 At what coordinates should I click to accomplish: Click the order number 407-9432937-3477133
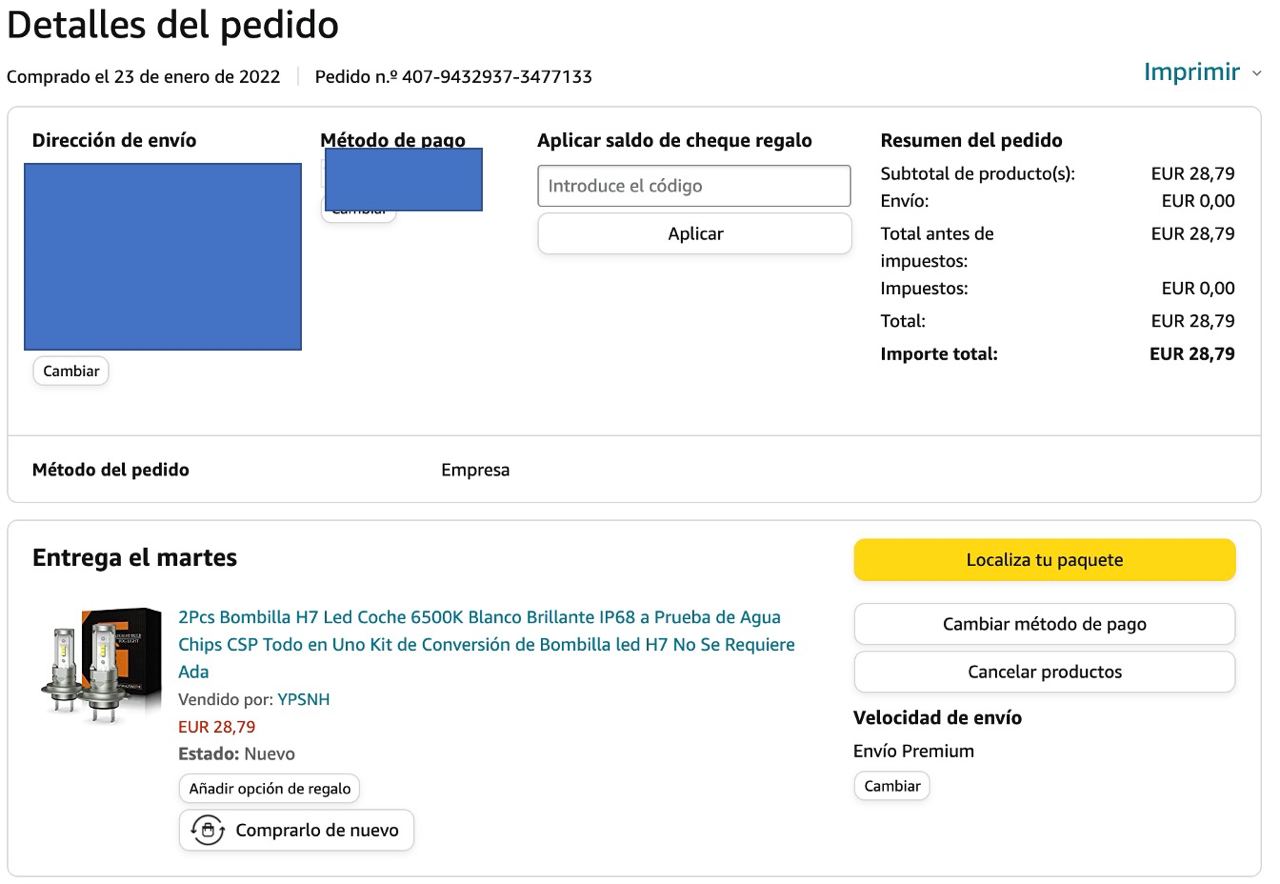point(496,77)
